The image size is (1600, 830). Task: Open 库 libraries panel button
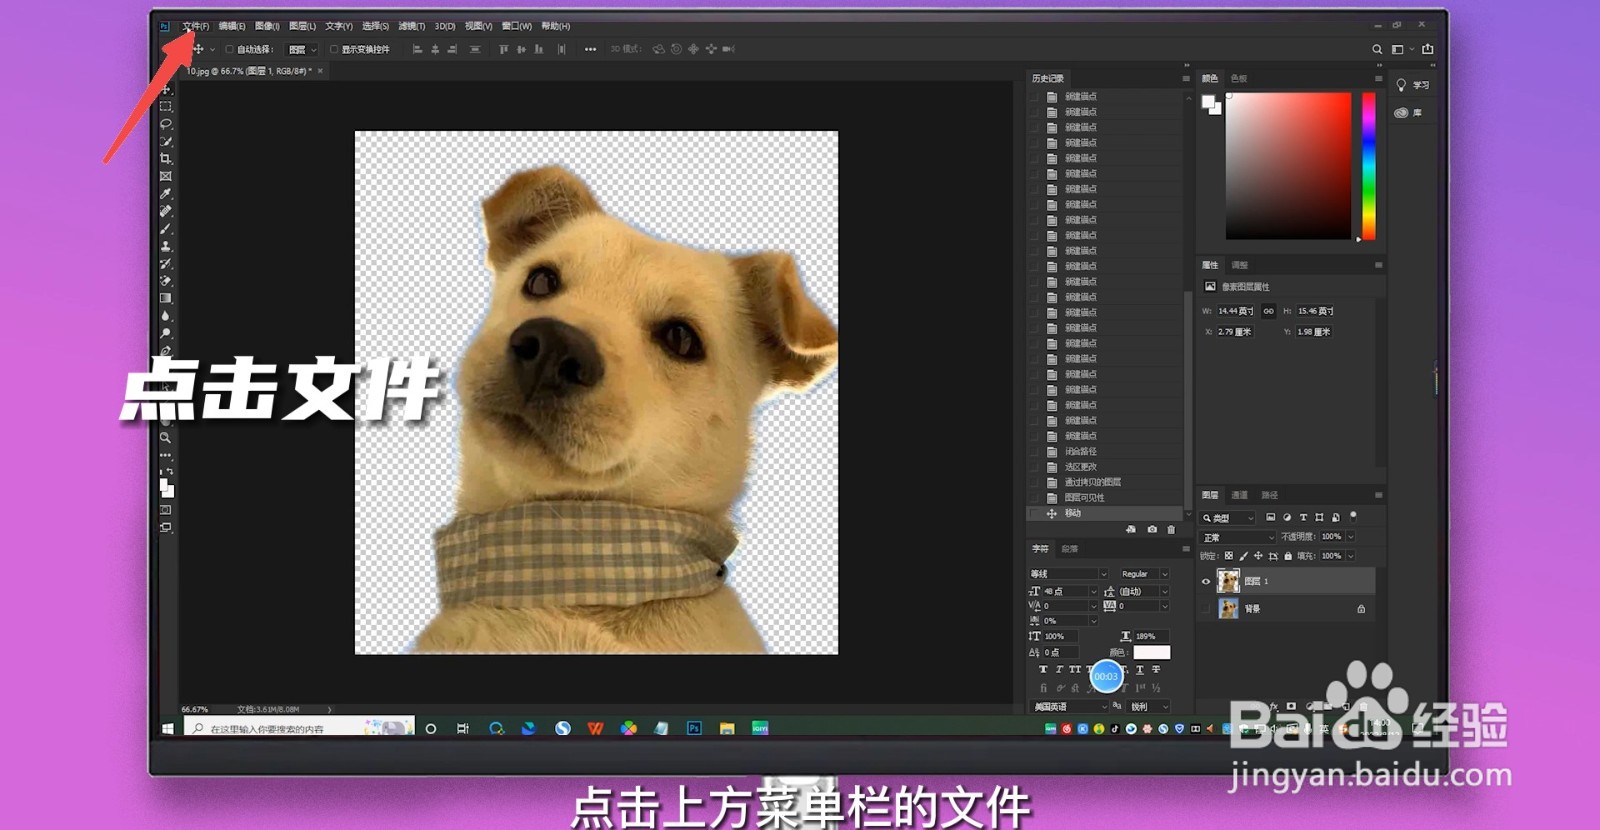pyautogui.click(x=1408, y=113)
